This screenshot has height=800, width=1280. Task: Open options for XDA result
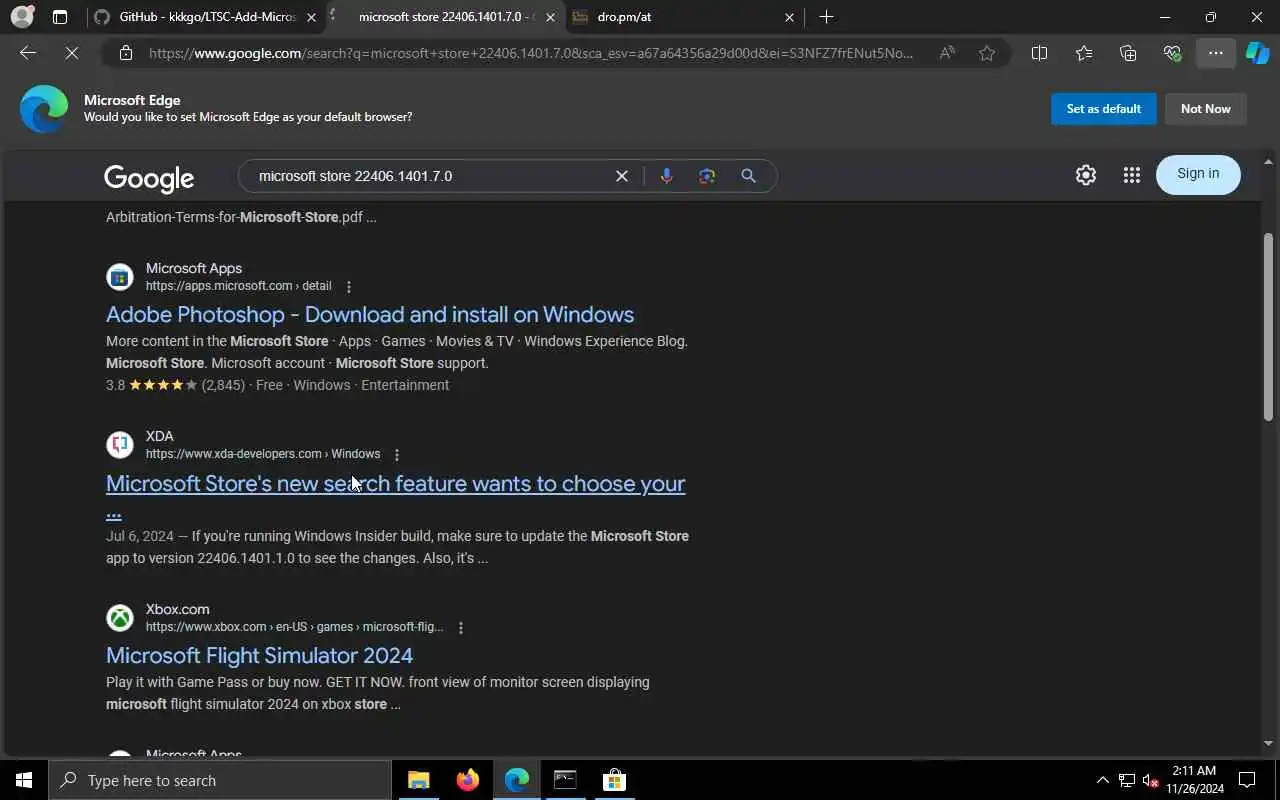397,455
